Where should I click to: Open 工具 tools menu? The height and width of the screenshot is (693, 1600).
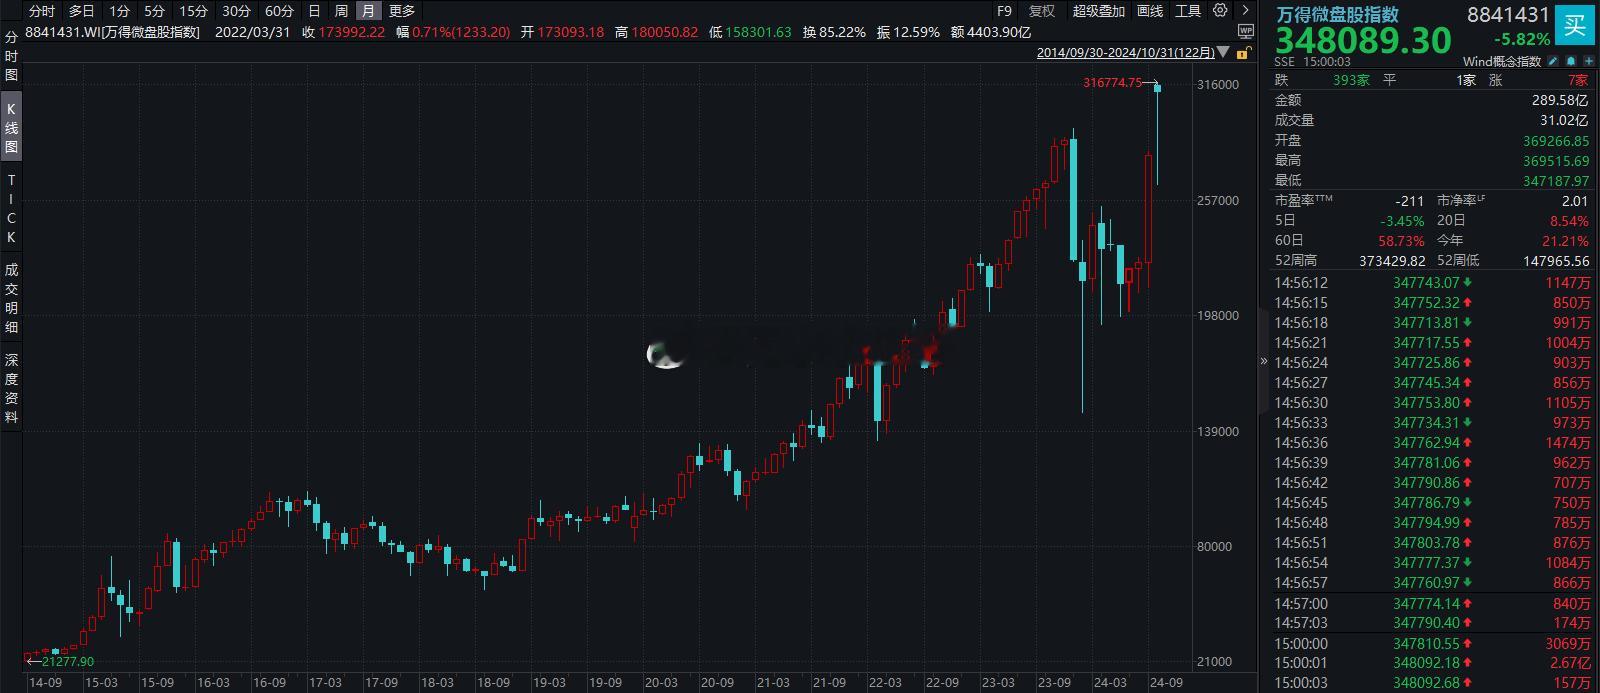point(1188,11)
